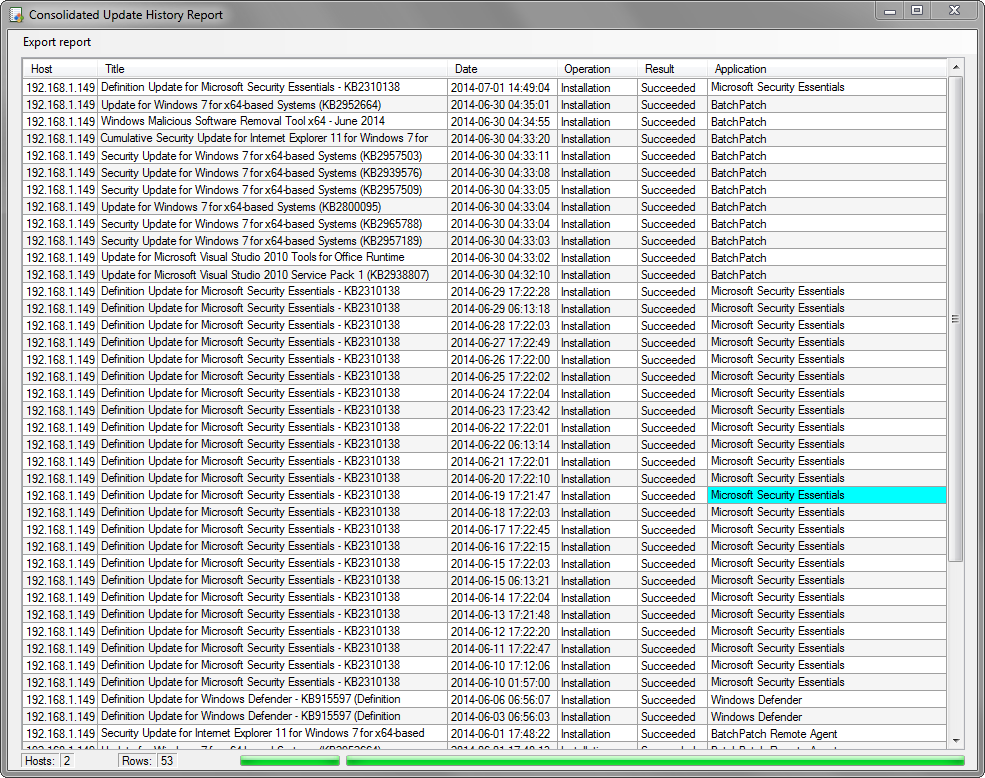
Task: Click the long green progress bar
Action: click(x=655, y=761)
